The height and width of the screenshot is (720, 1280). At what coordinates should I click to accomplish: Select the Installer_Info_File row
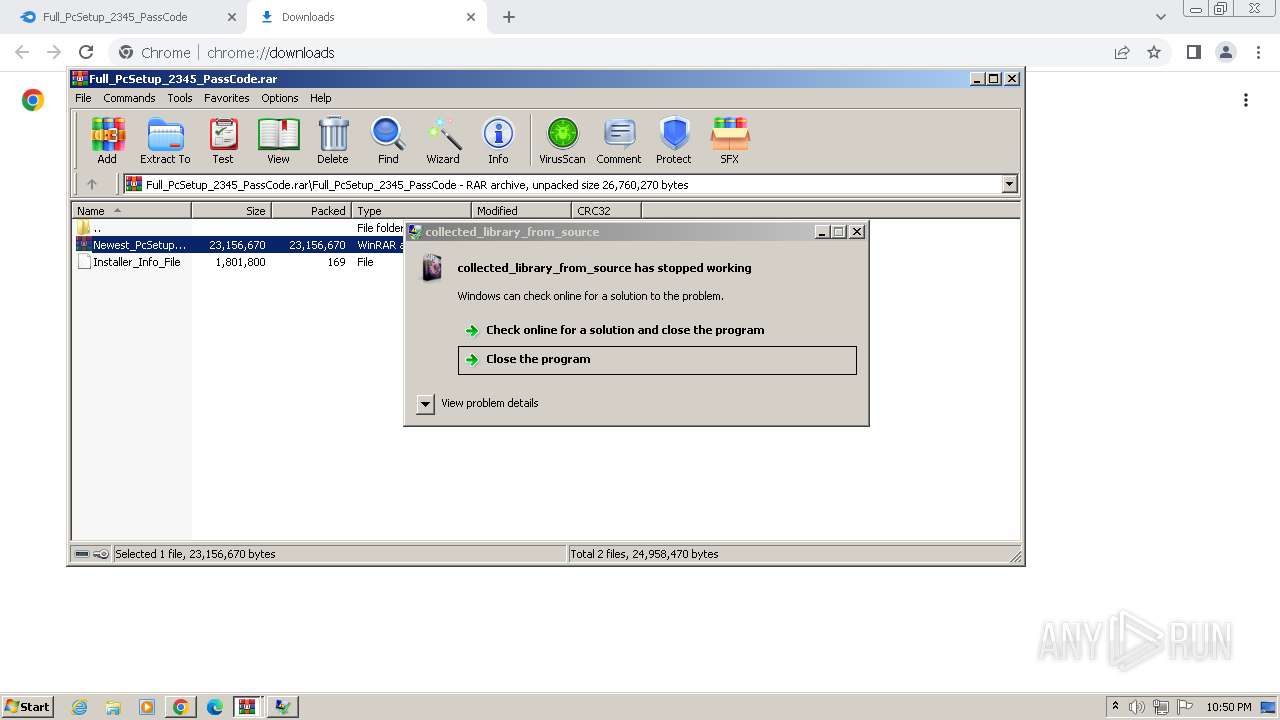[238, 262]
